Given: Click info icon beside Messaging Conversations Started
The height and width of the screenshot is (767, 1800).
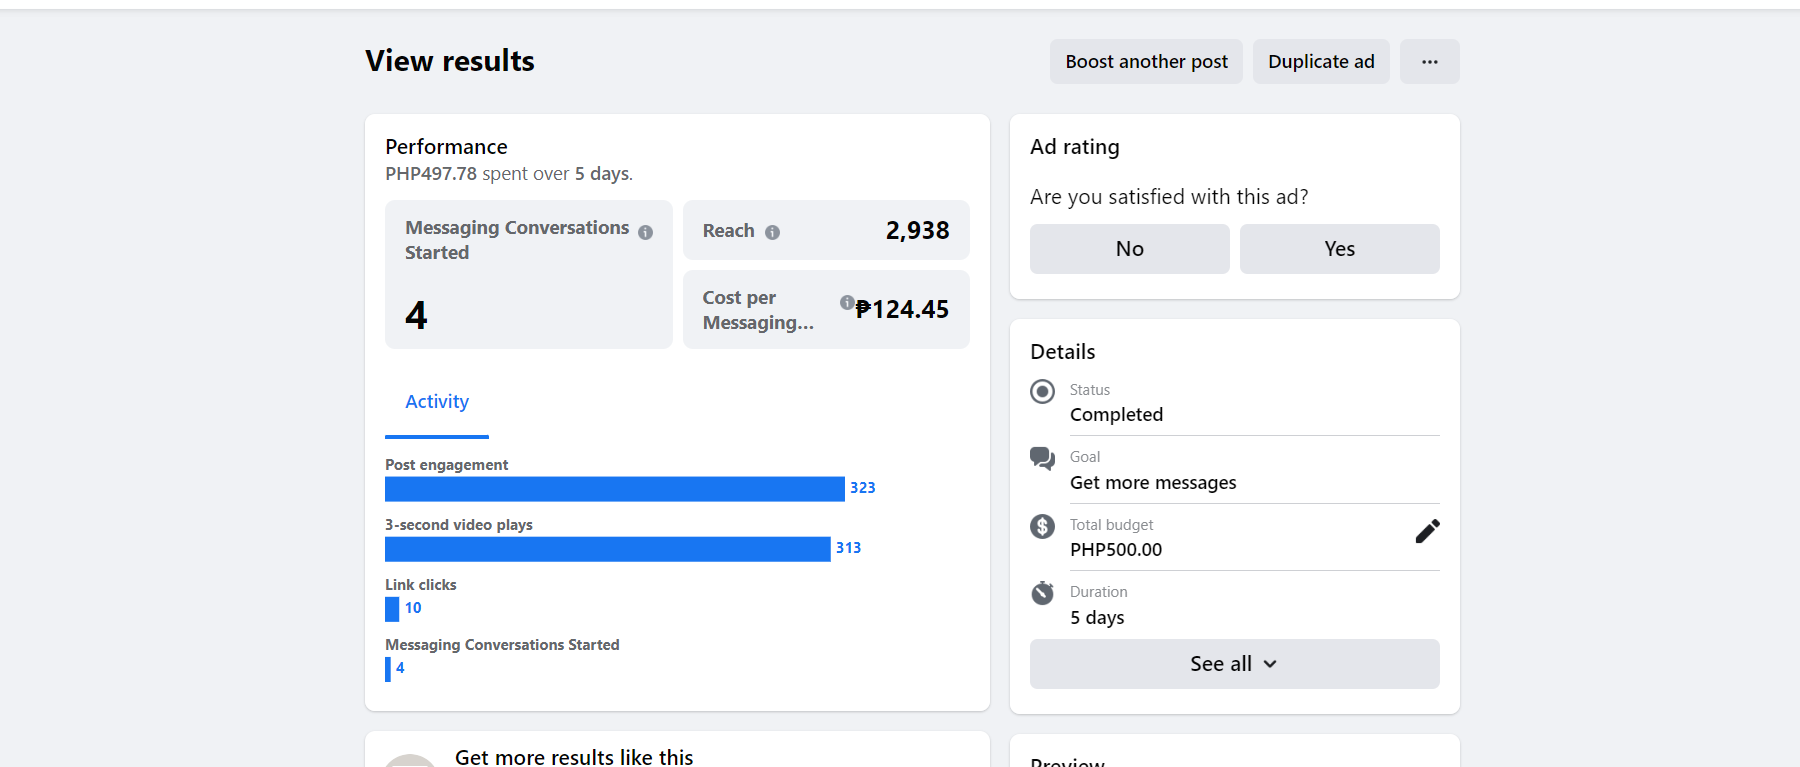Looking at the screenshot, I should point(646,232).
